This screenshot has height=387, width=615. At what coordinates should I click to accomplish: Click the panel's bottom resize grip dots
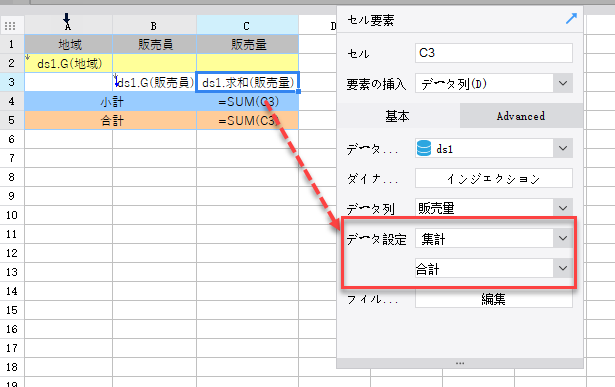click(x=460, y=363)
